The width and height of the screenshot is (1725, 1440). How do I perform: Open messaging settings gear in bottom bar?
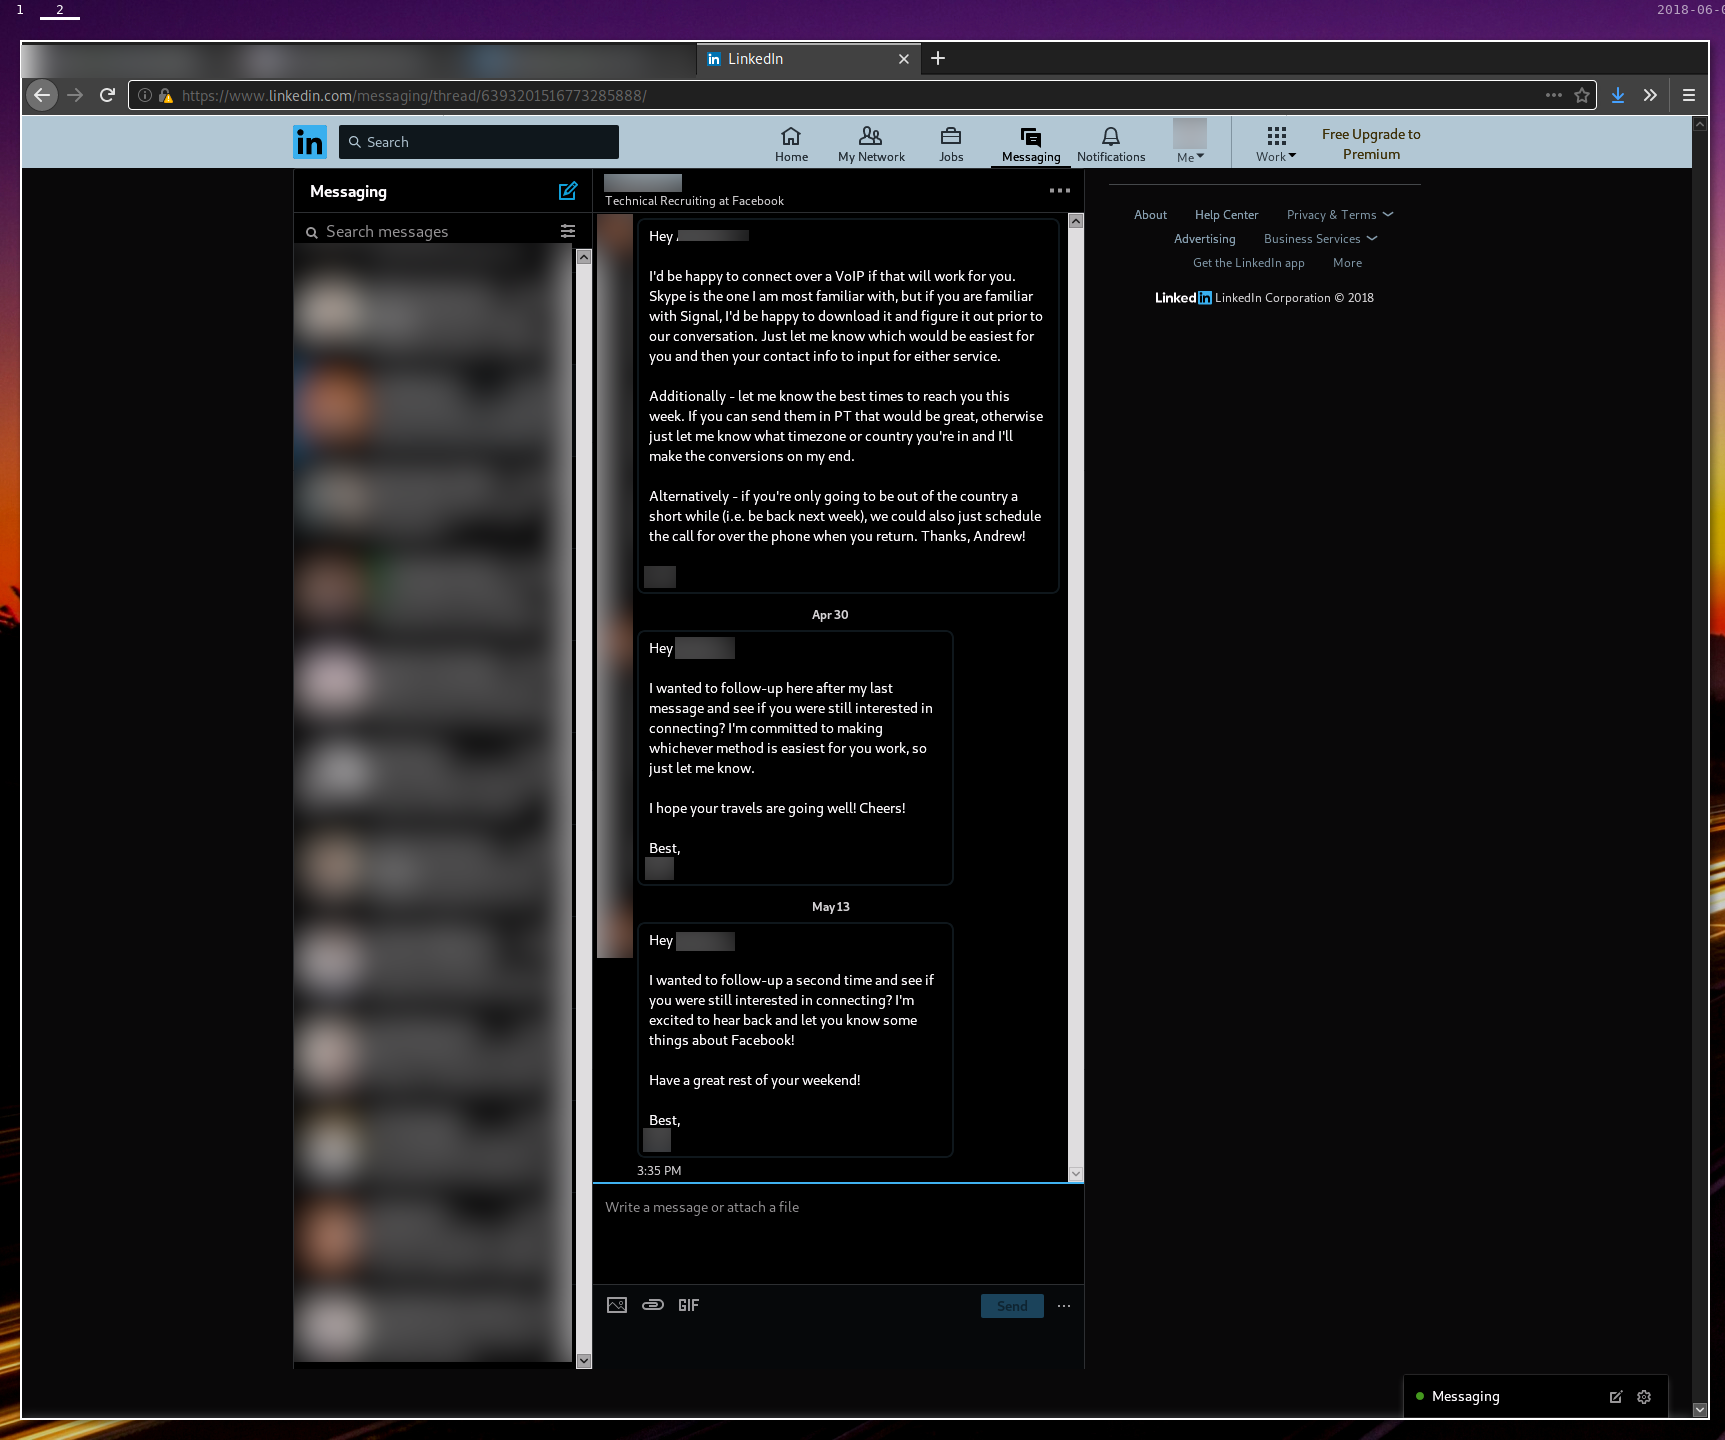1644,1397
